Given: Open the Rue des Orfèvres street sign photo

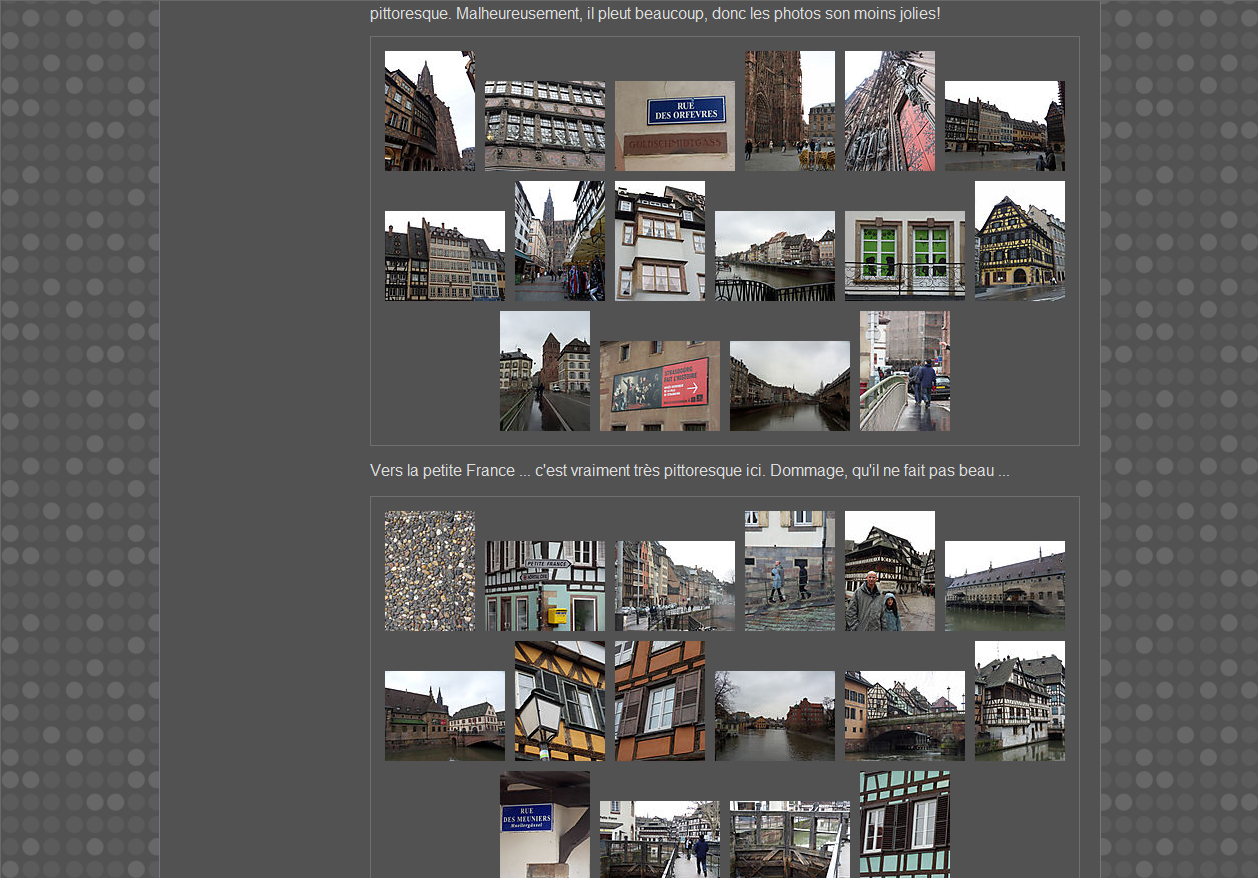Looking at the screenshot, I should 674,126.
